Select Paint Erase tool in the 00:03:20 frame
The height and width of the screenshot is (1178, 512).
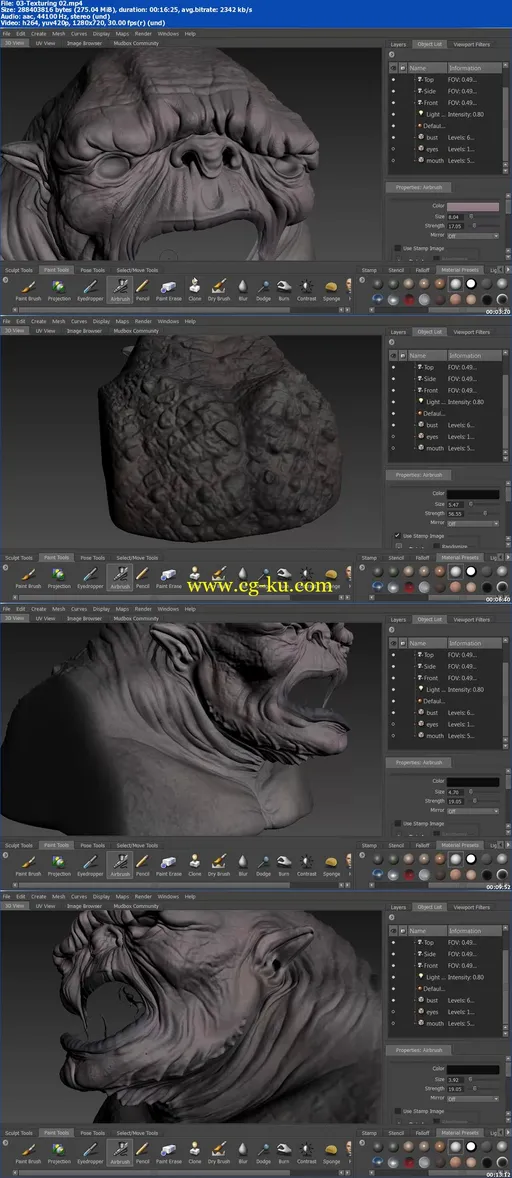[x=169, y=289]
